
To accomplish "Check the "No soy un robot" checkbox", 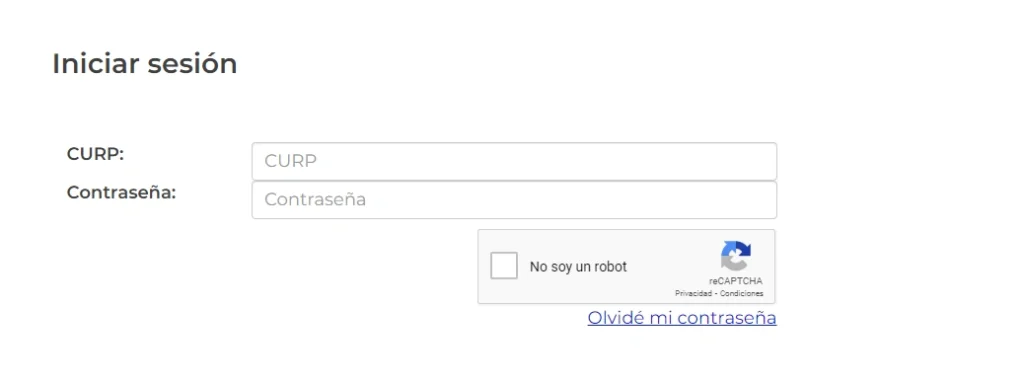I will click(x=504, y=266).
